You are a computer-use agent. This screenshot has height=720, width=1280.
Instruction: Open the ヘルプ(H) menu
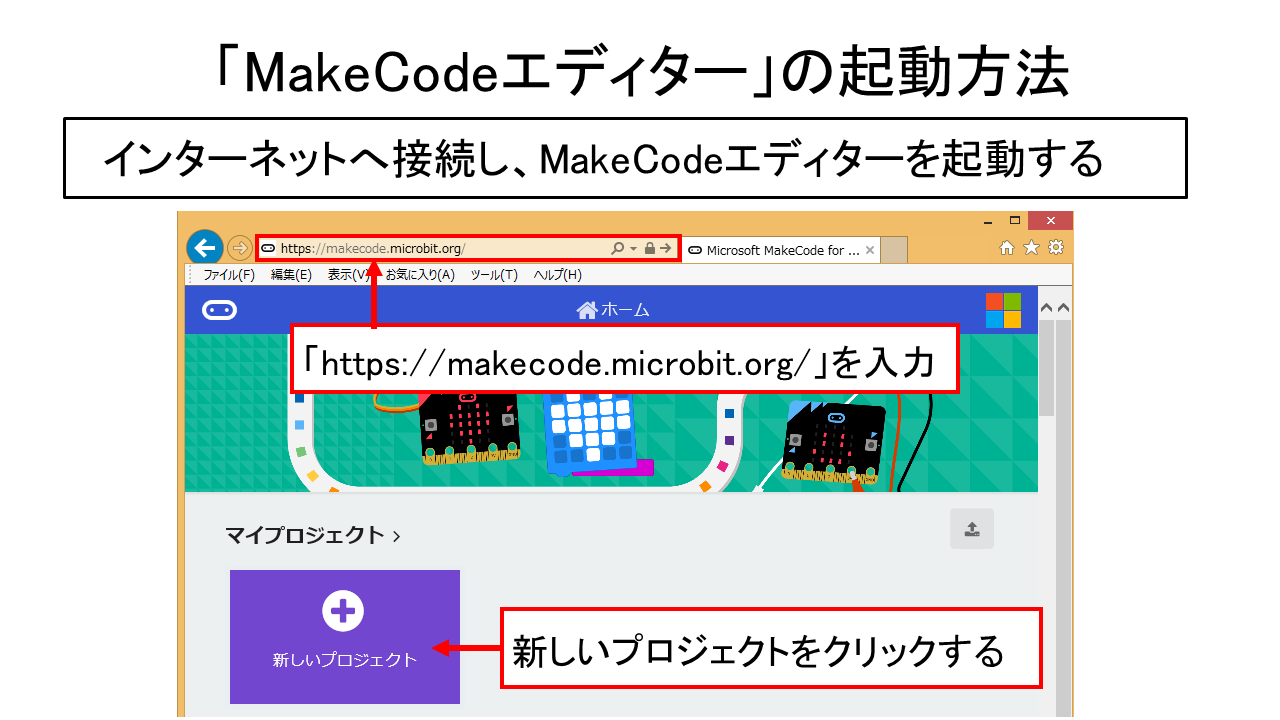click(x=557, y=275)
